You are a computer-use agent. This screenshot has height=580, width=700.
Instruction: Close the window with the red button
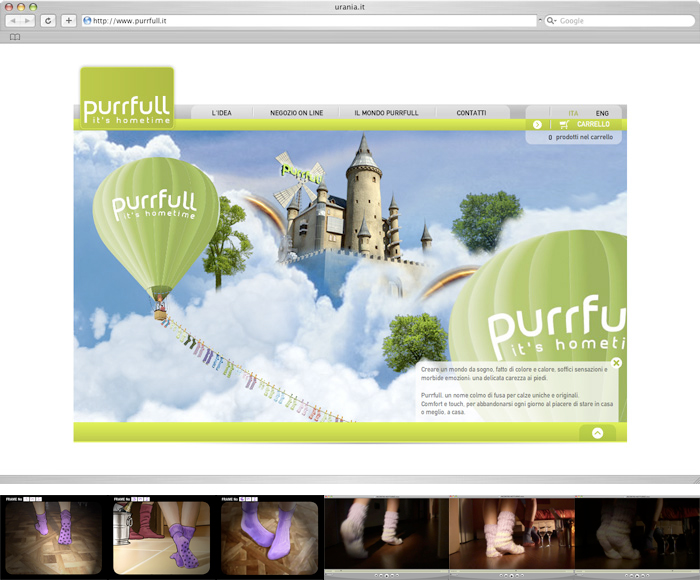(x=8, y=7)
